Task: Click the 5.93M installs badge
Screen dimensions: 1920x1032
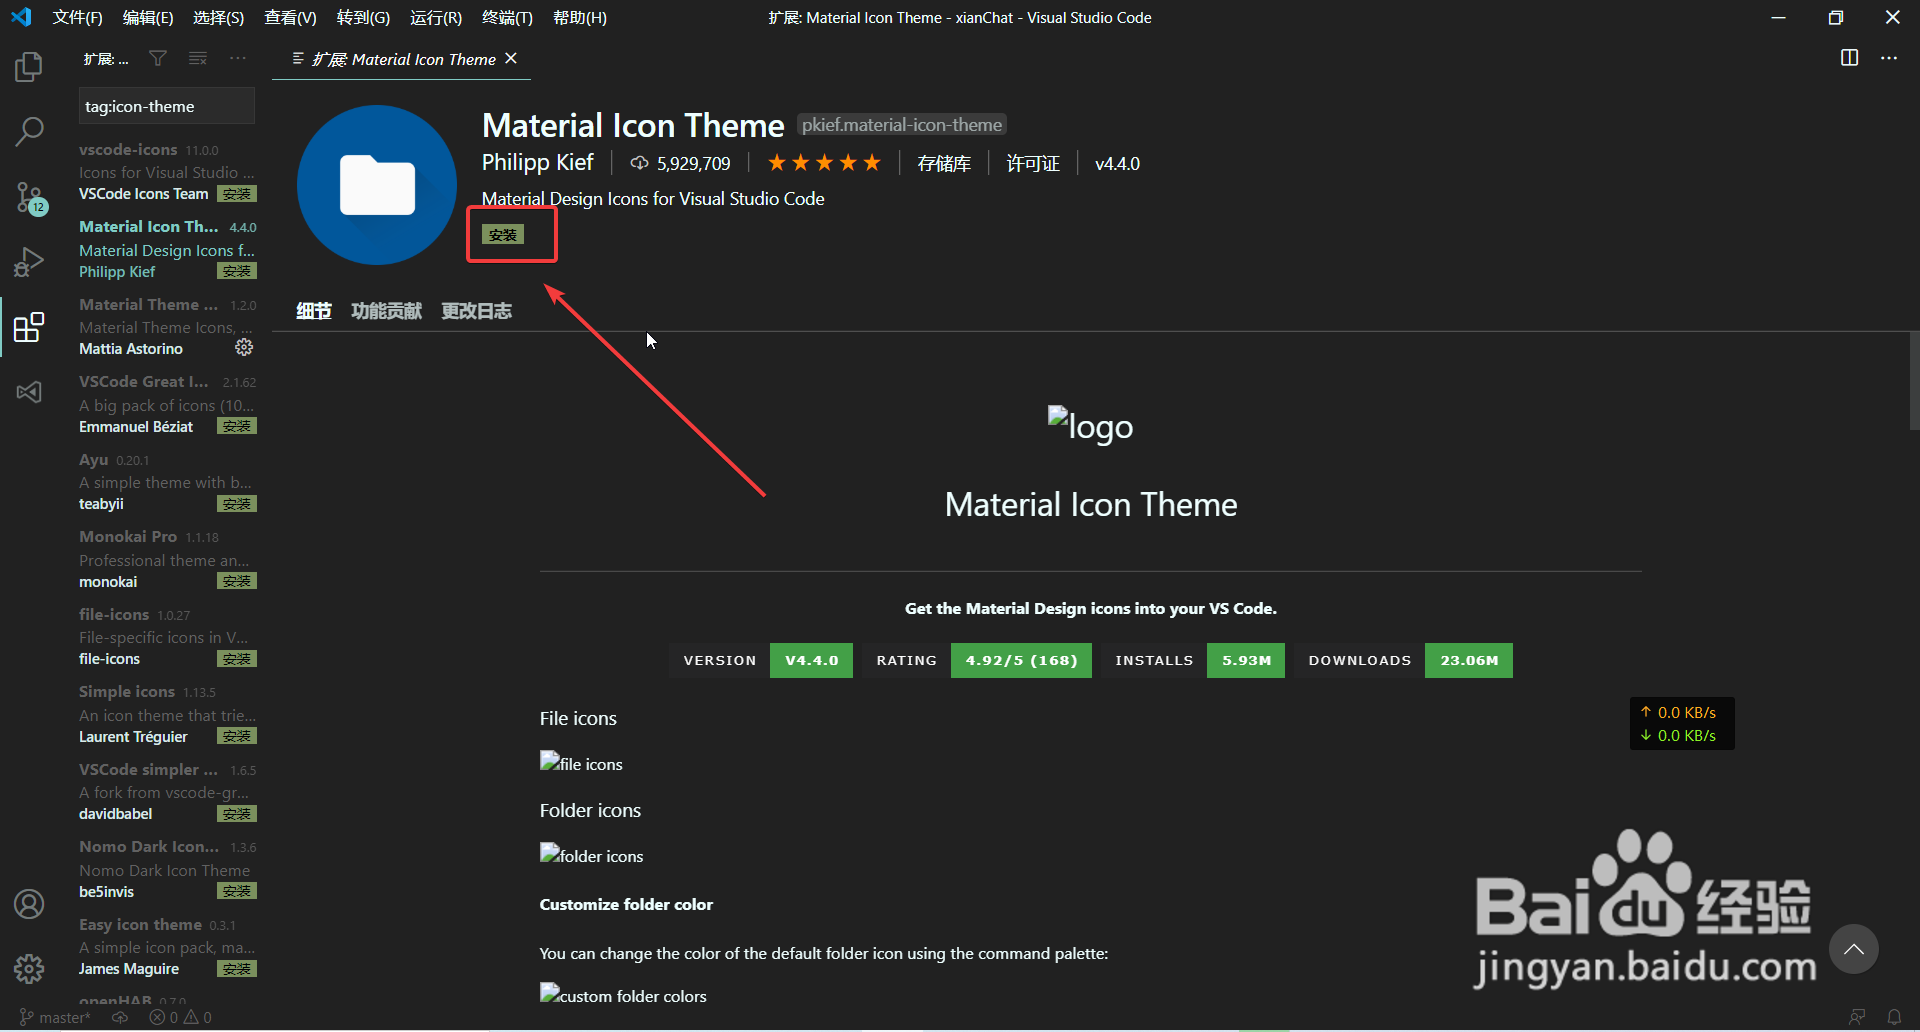Action: 1246,660
